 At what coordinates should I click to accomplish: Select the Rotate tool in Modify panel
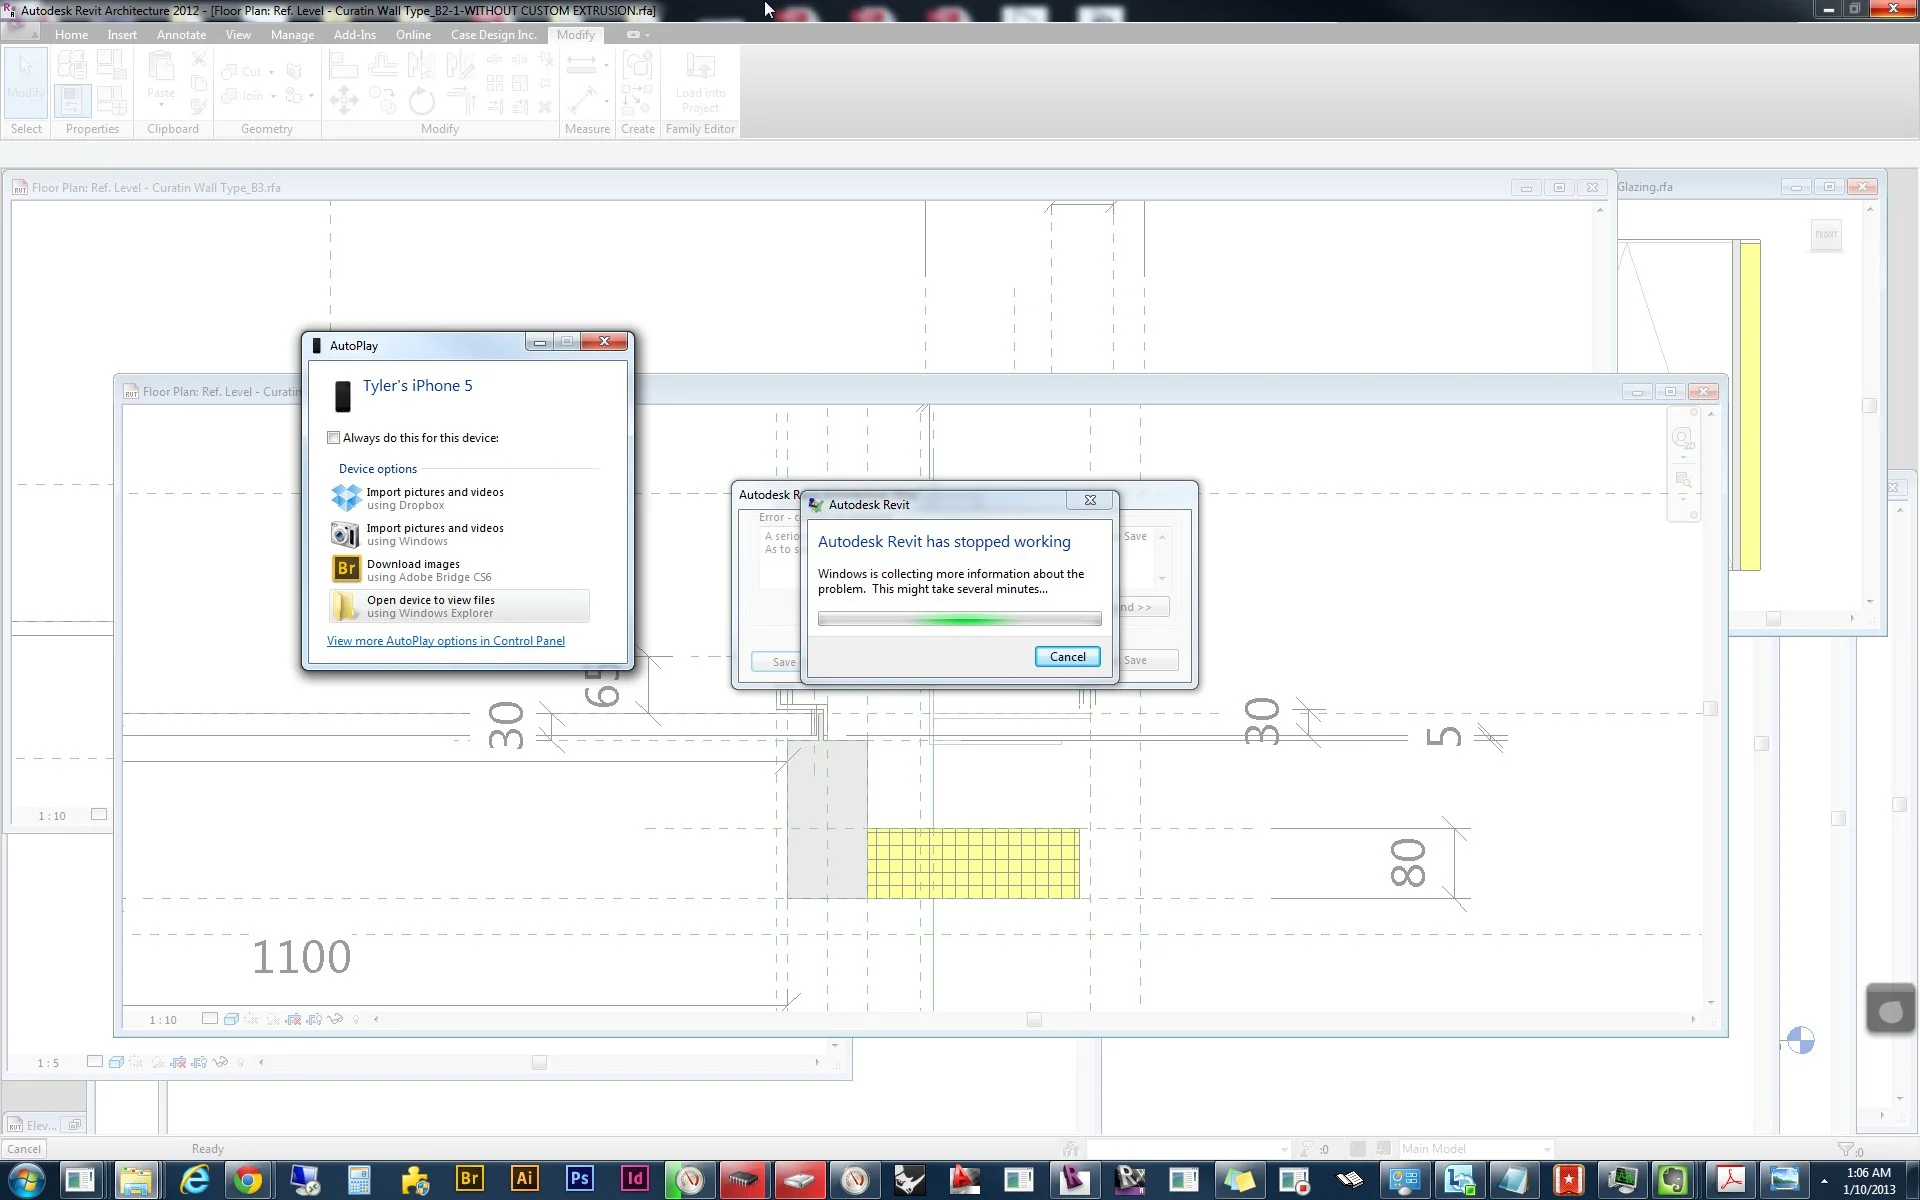coord(422,100)
